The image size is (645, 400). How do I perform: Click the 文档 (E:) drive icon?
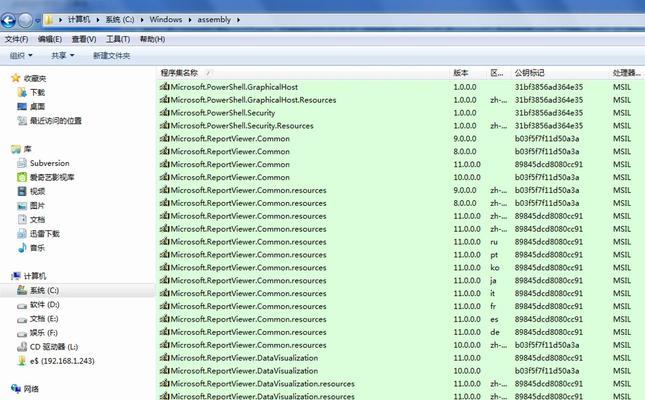pyautogui.click(x=22, y=319)
